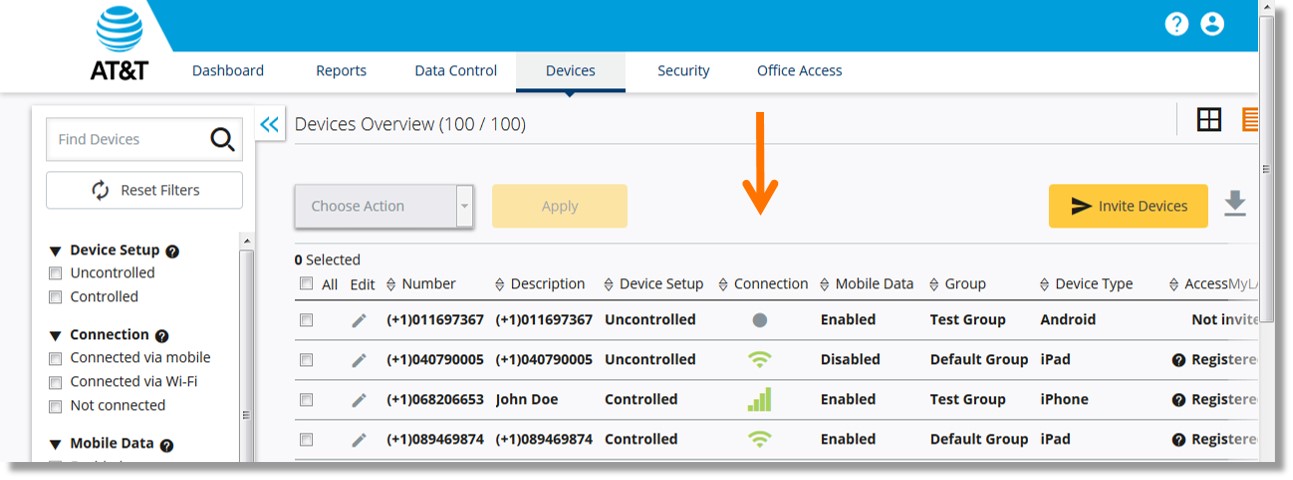Open the help question mark icon

[1176, 24]
